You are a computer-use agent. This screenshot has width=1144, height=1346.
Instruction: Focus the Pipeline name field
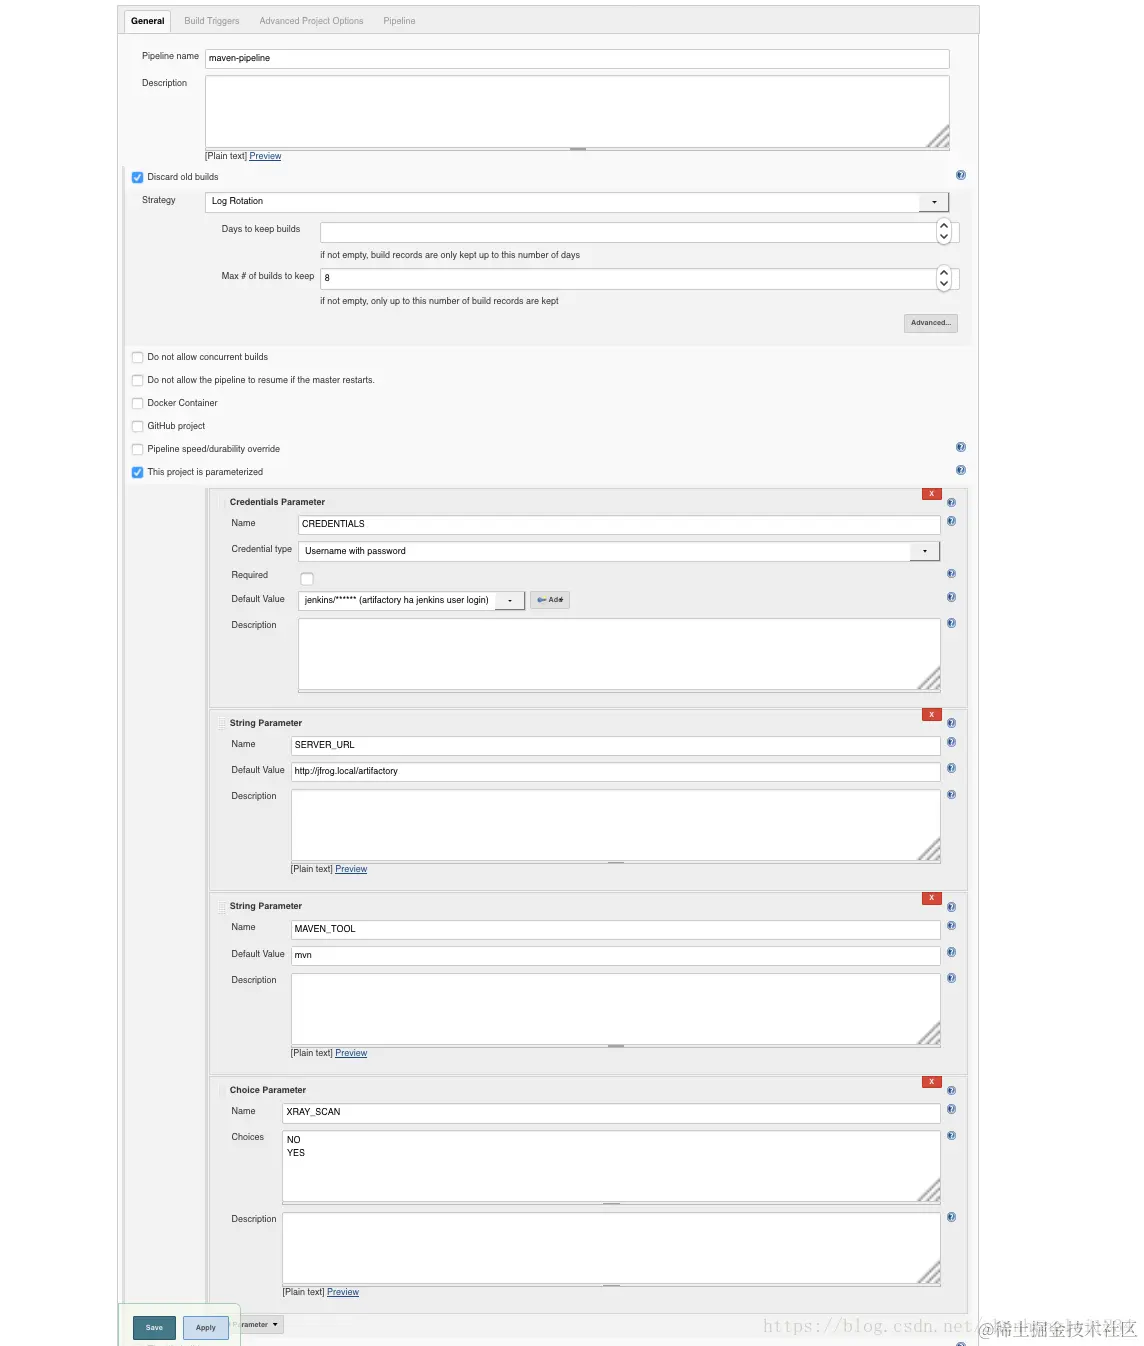[x=577, y=59]
